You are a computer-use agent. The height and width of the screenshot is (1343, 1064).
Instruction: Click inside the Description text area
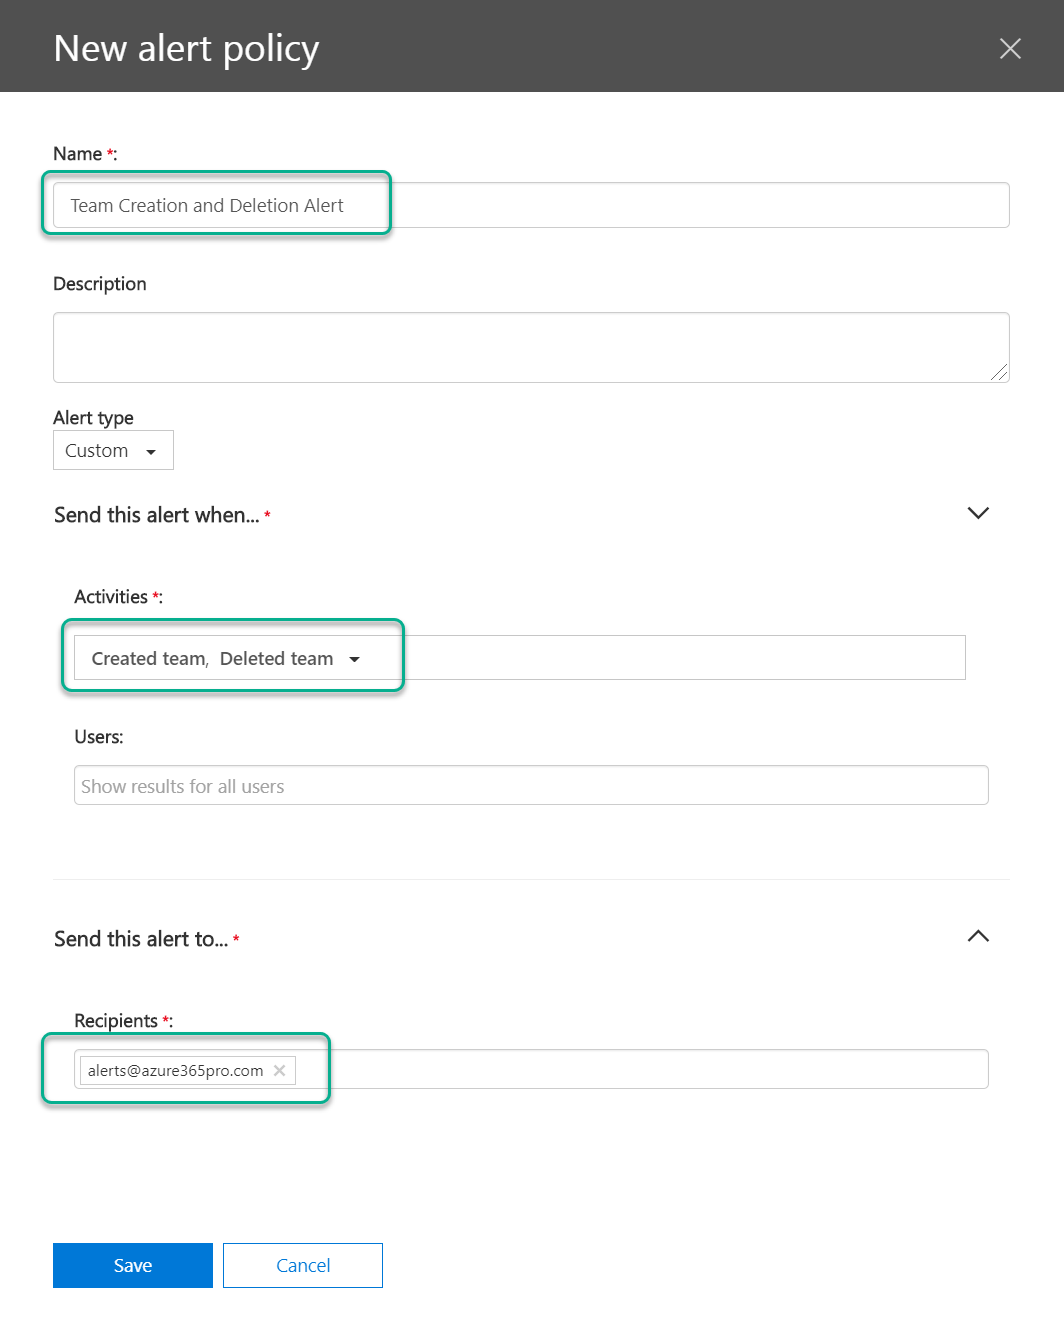tap(531, 347)
